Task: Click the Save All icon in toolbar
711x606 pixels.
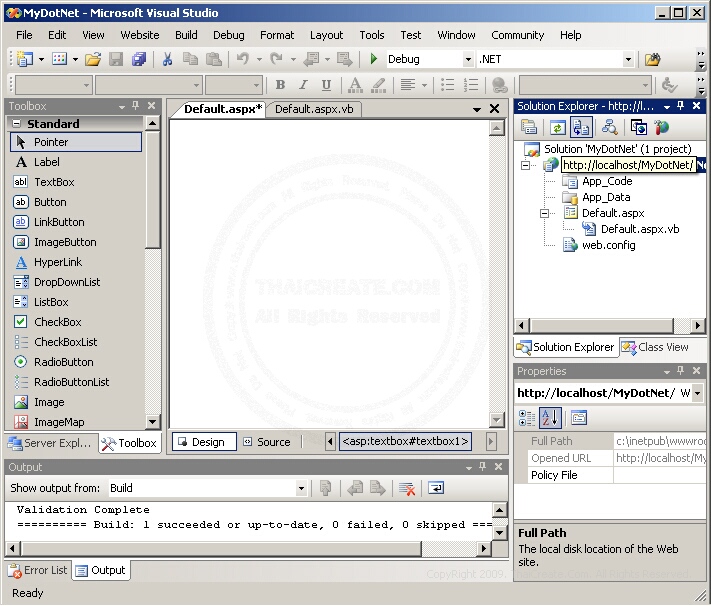Action: coord(139,59)
